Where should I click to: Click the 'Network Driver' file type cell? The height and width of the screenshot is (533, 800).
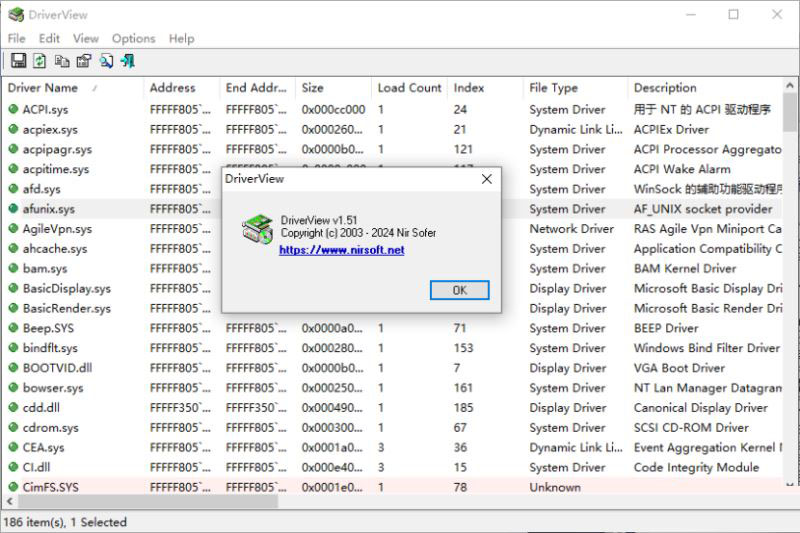coord(571,229)
